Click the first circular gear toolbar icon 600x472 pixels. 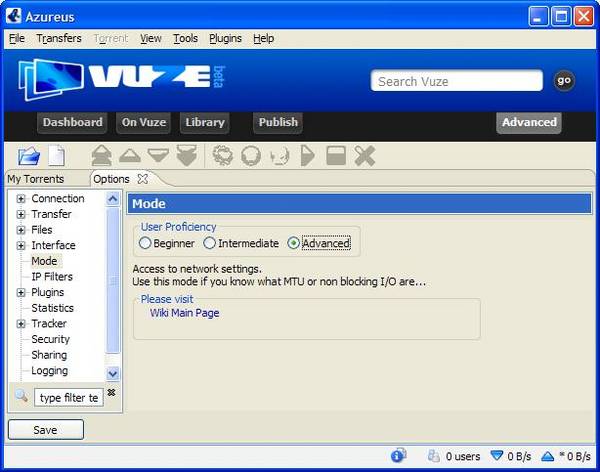[x=222, y=156]
